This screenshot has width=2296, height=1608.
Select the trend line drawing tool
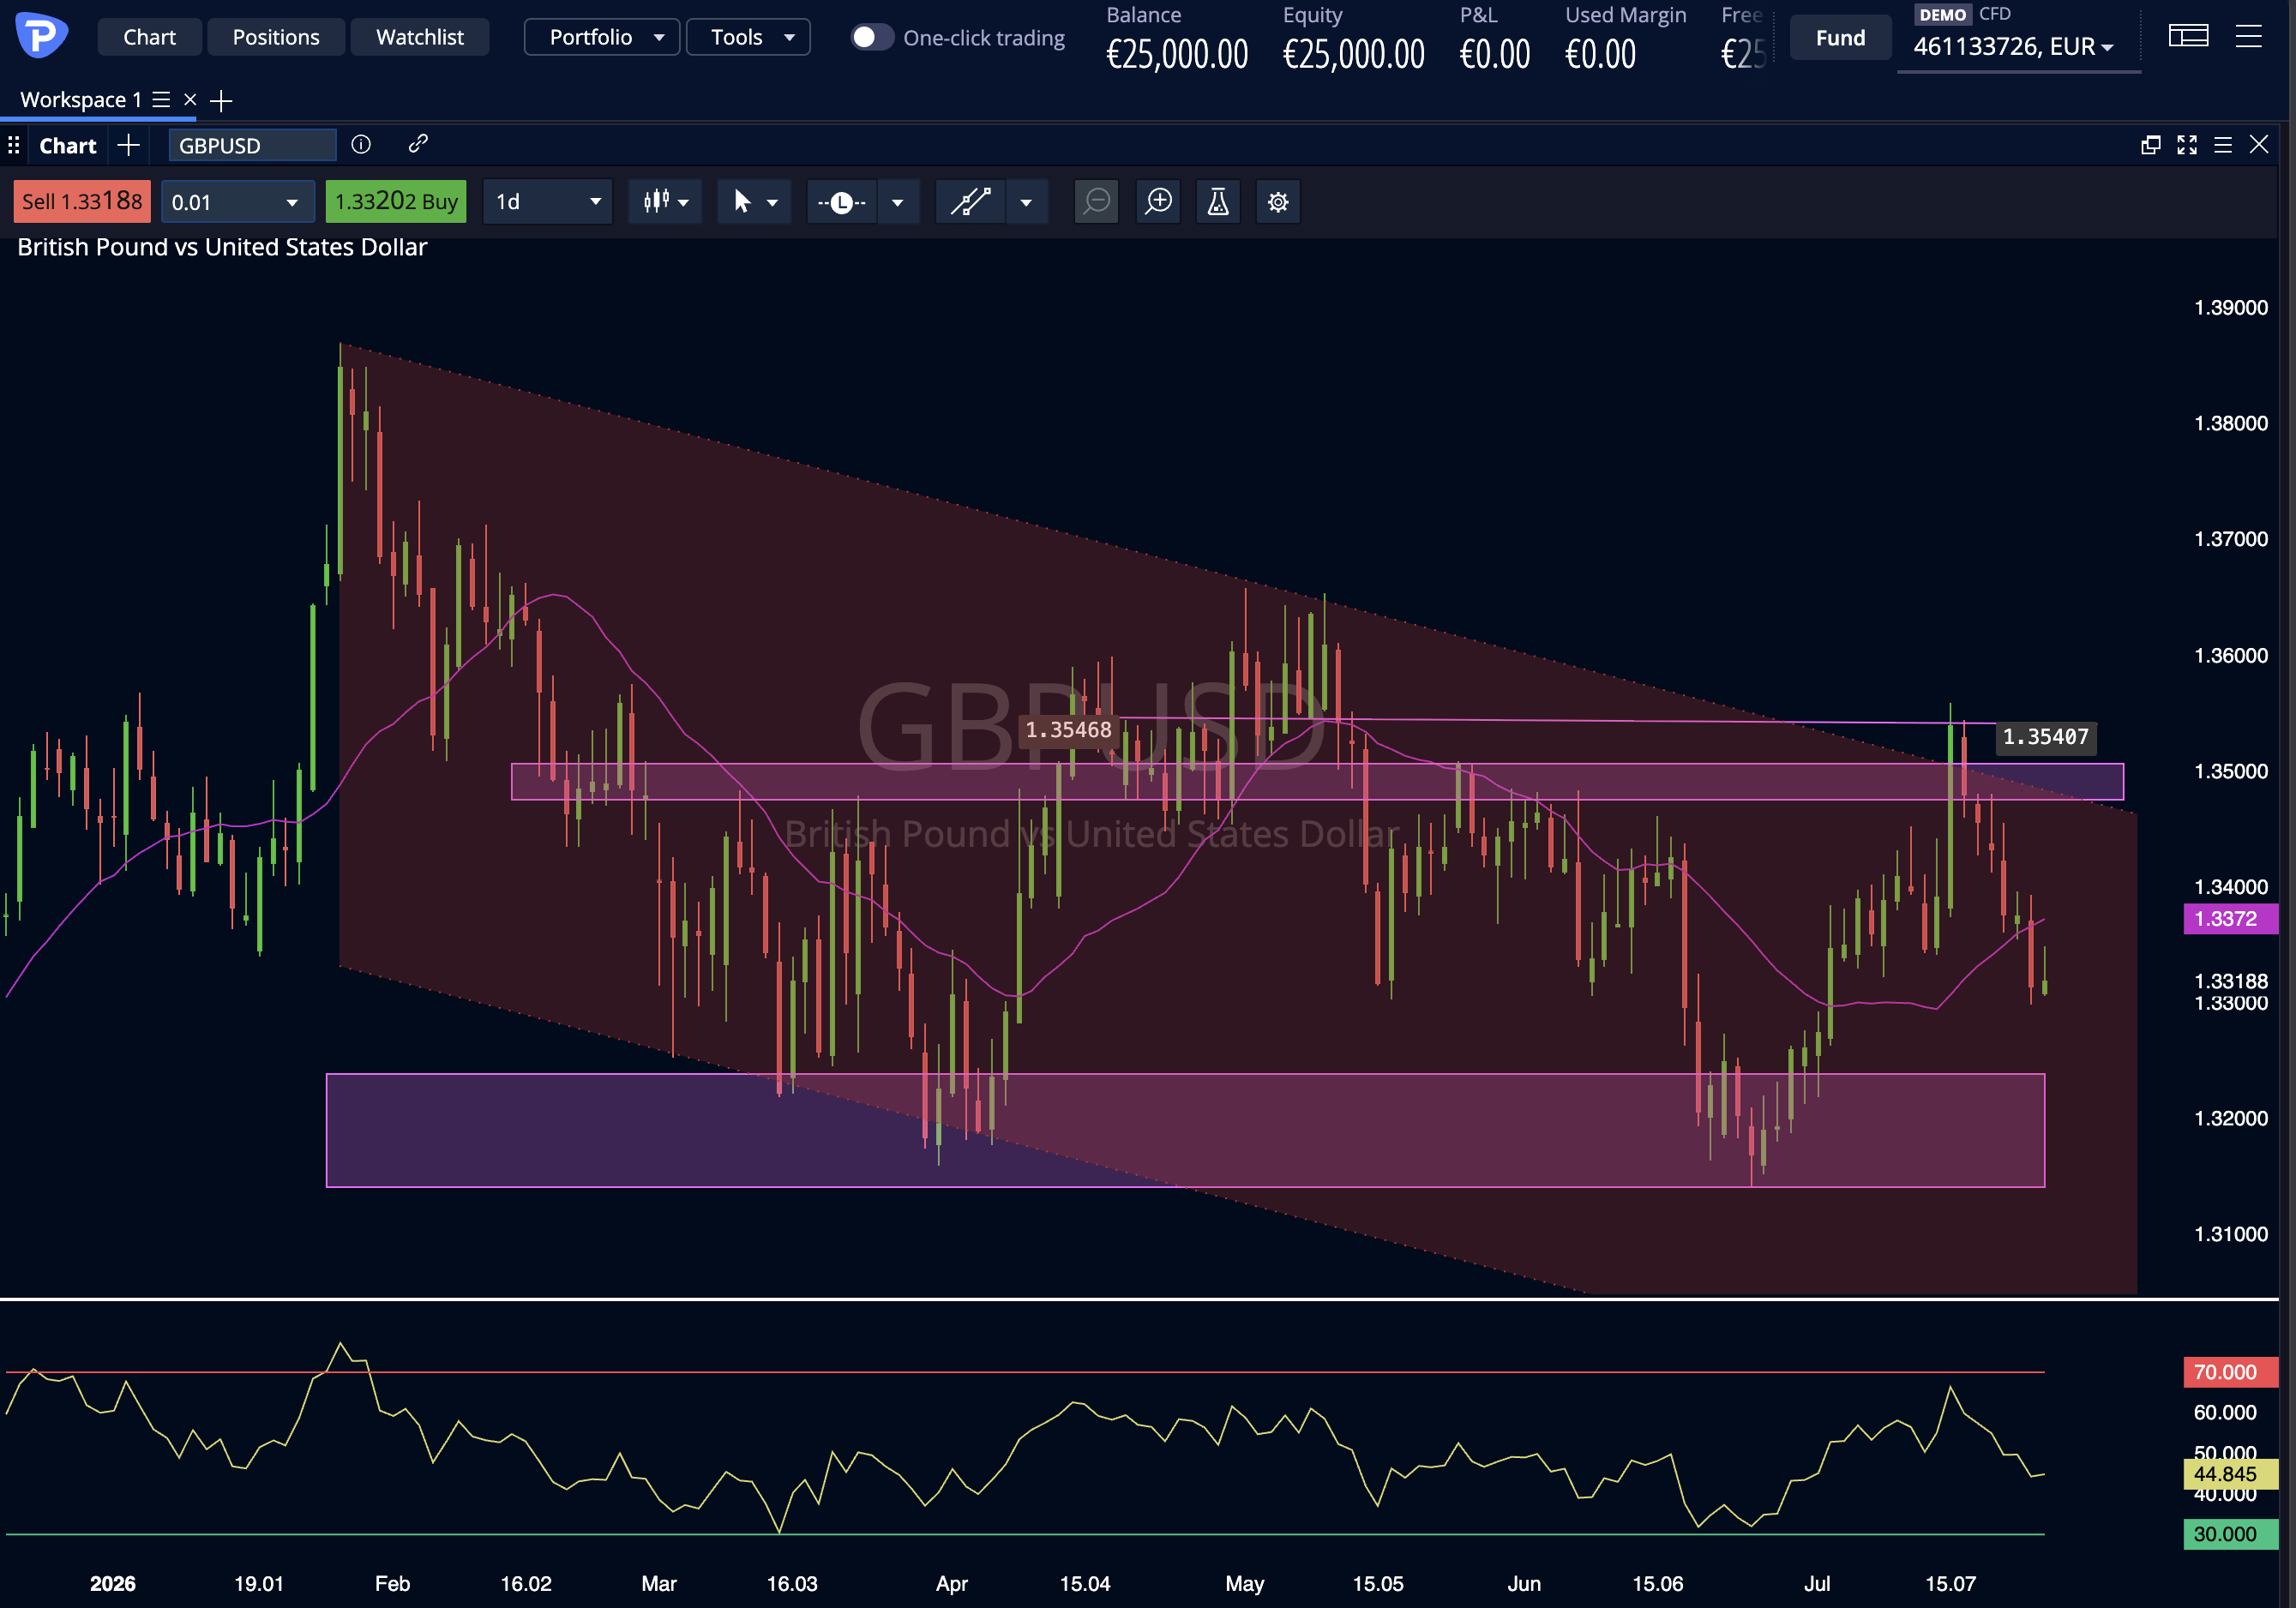tap(970, 202)
